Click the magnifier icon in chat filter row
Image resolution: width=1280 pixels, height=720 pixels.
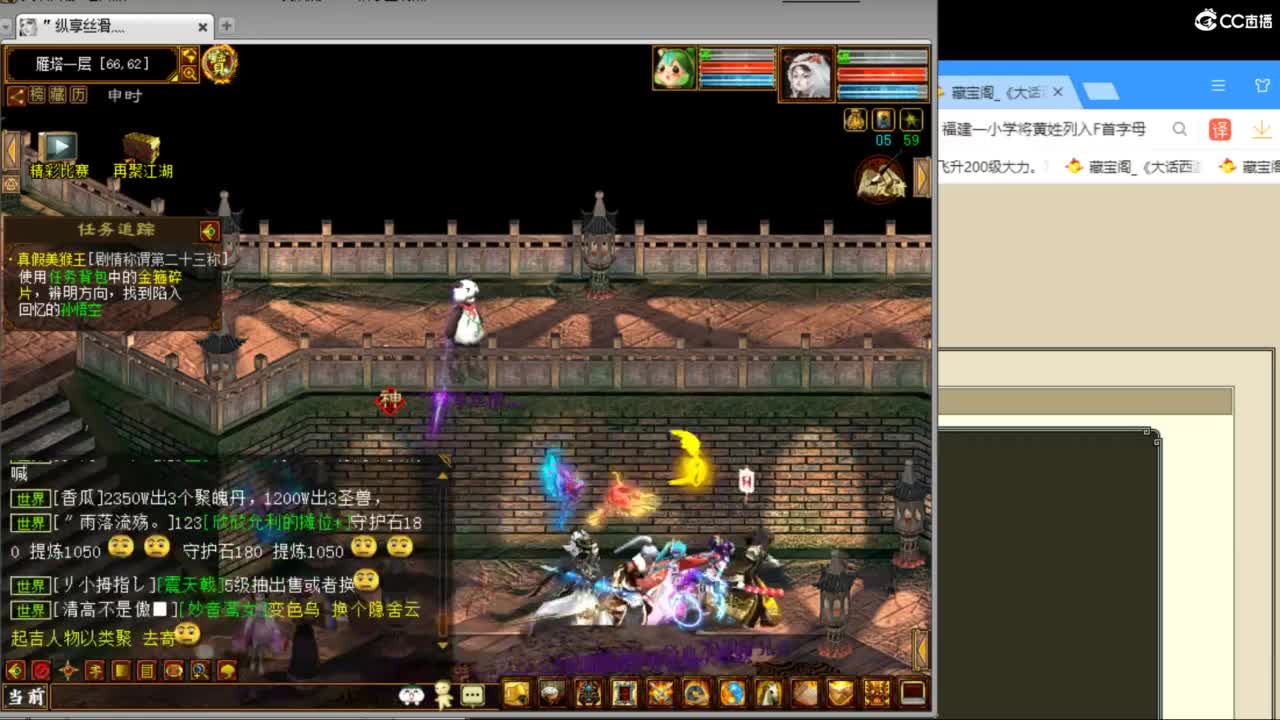click(200, 670)
